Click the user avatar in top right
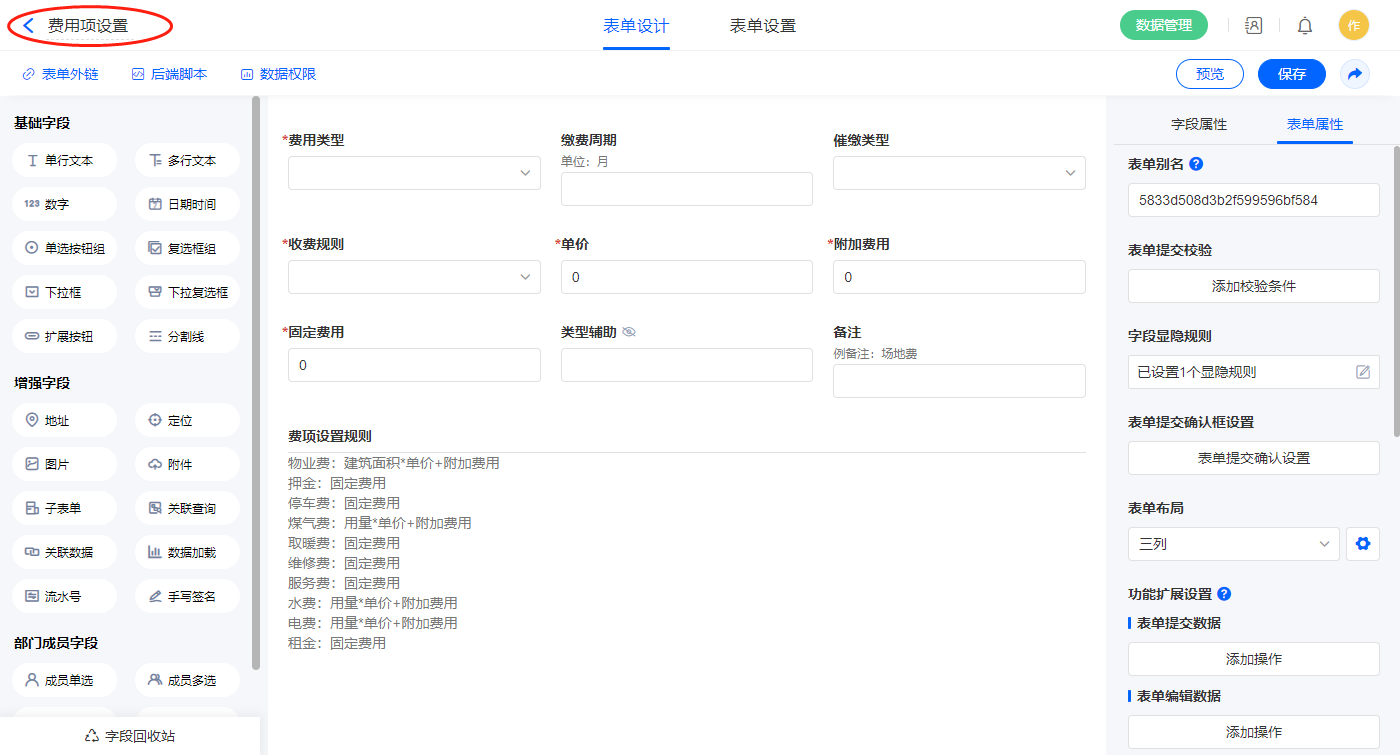 coord(1353,26)
